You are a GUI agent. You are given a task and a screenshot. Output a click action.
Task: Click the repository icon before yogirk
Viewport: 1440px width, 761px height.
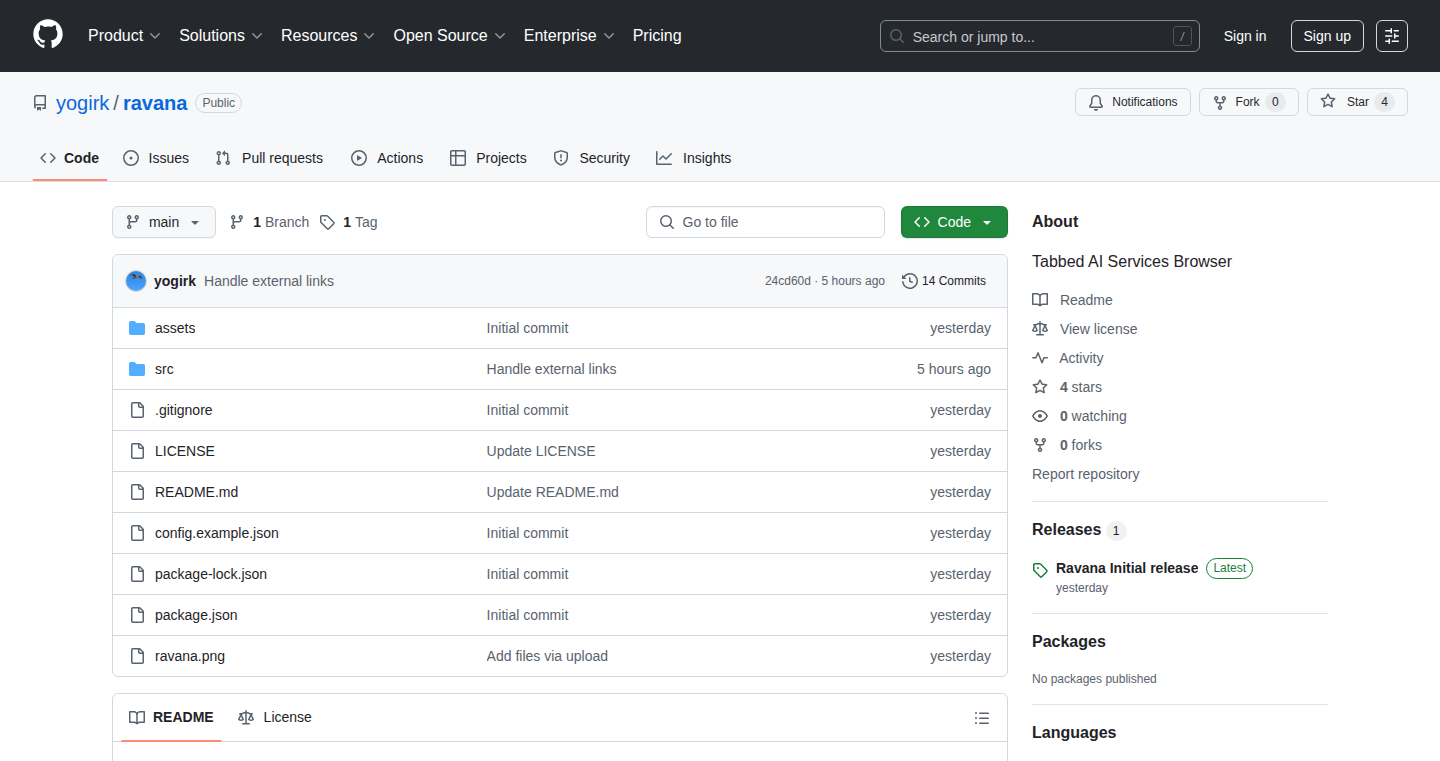pos(40,103)
